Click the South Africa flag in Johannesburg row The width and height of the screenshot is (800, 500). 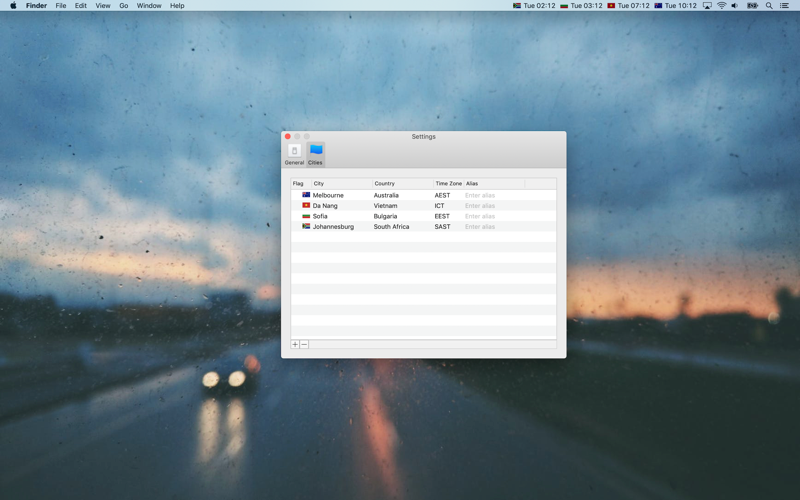pyautogui.click(x=306, y=226)
